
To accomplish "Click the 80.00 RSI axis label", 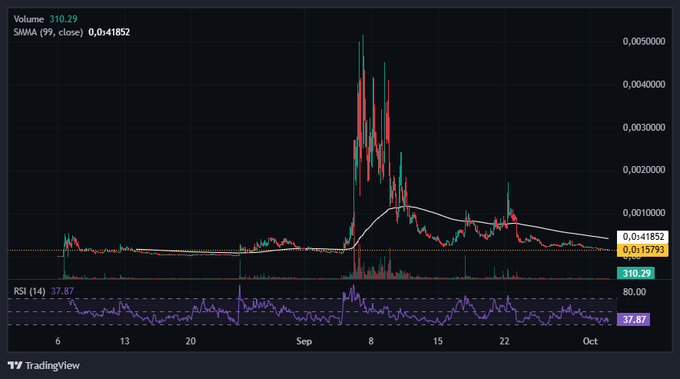I will (634, 292).
